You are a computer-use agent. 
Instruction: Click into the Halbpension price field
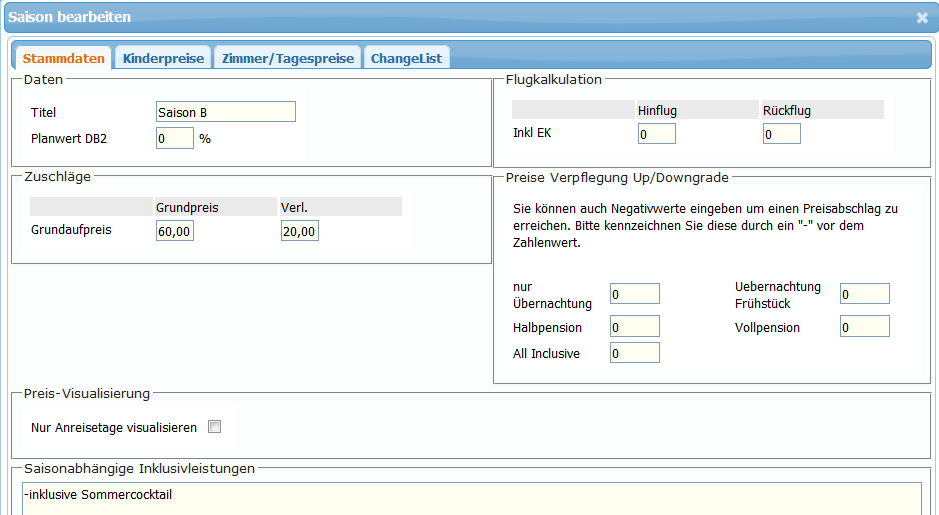635,327
